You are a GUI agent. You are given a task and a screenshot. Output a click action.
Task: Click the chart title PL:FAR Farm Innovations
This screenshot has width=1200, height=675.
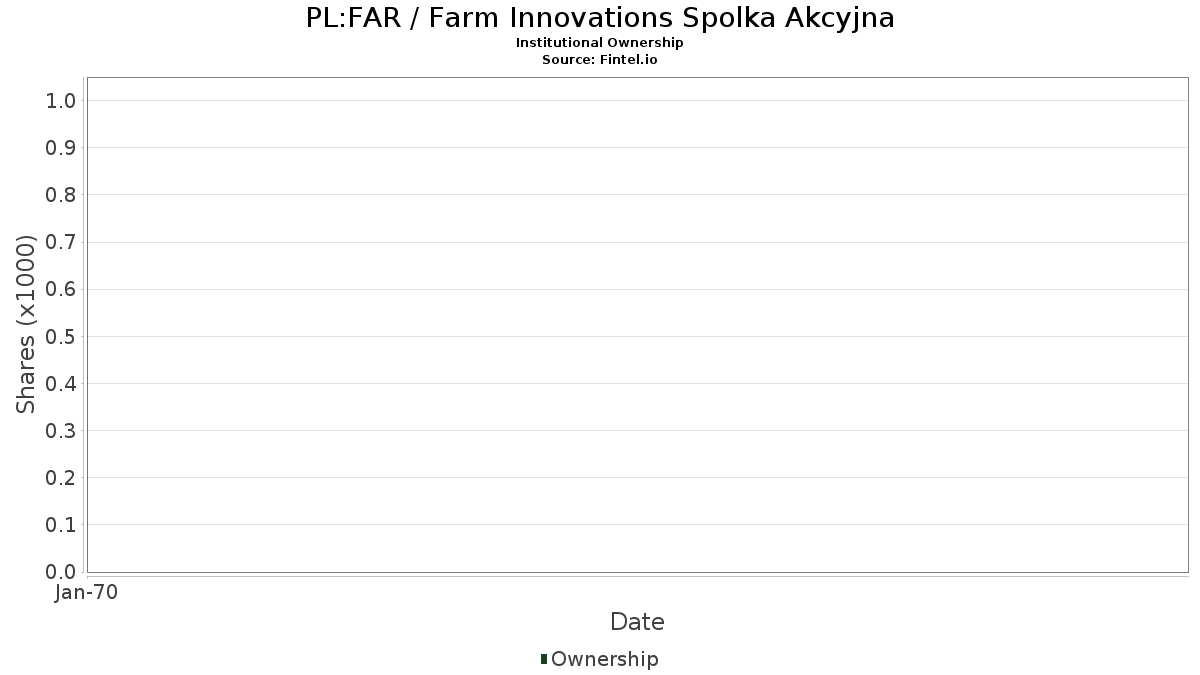tap(600, 18)
